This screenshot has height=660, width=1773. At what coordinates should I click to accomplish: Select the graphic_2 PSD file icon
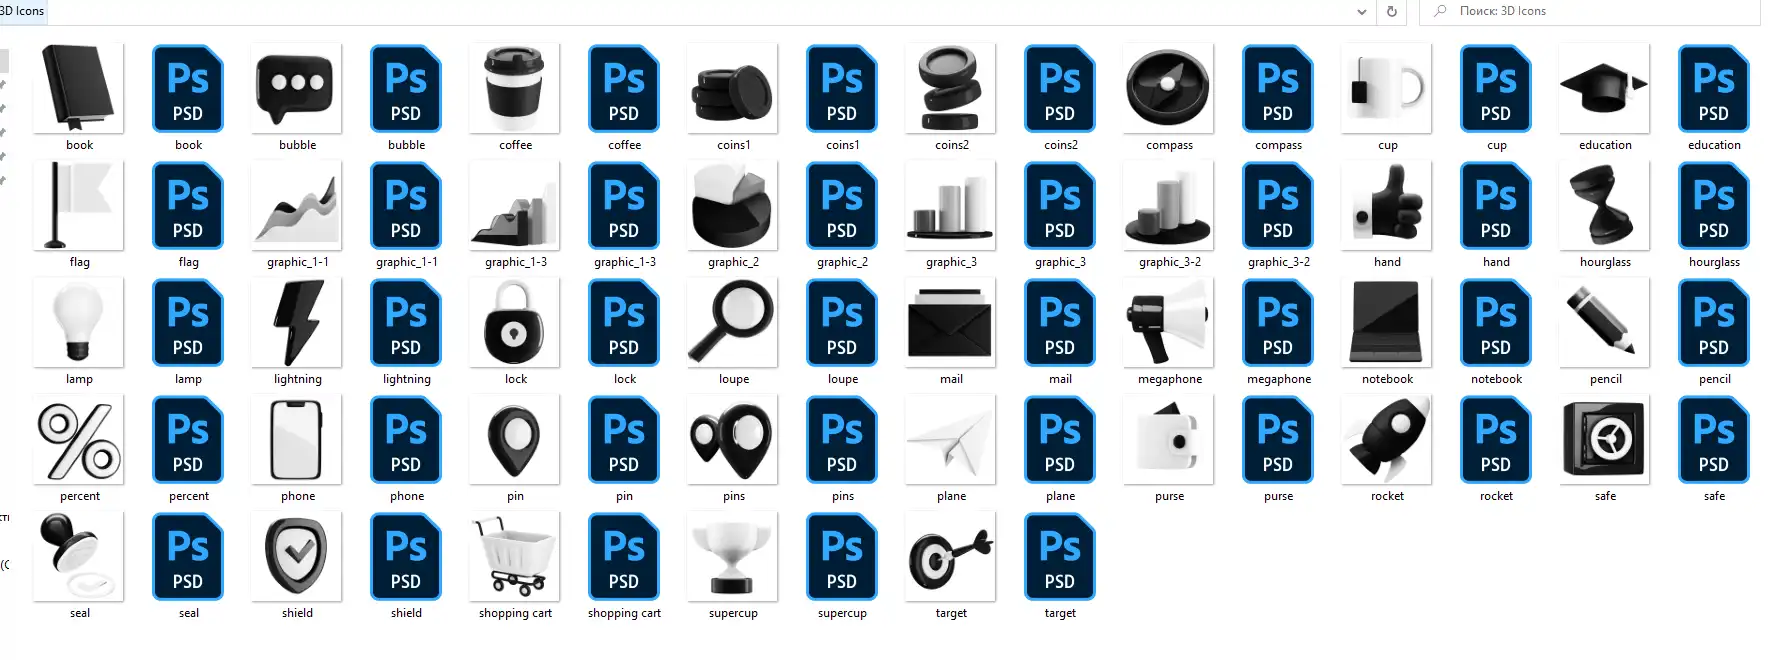(842, 205)
